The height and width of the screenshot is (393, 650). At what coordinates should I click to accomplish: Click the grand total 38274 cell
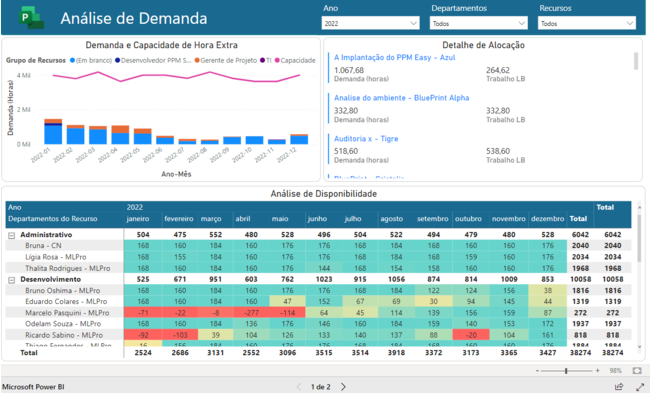[613, 353]
